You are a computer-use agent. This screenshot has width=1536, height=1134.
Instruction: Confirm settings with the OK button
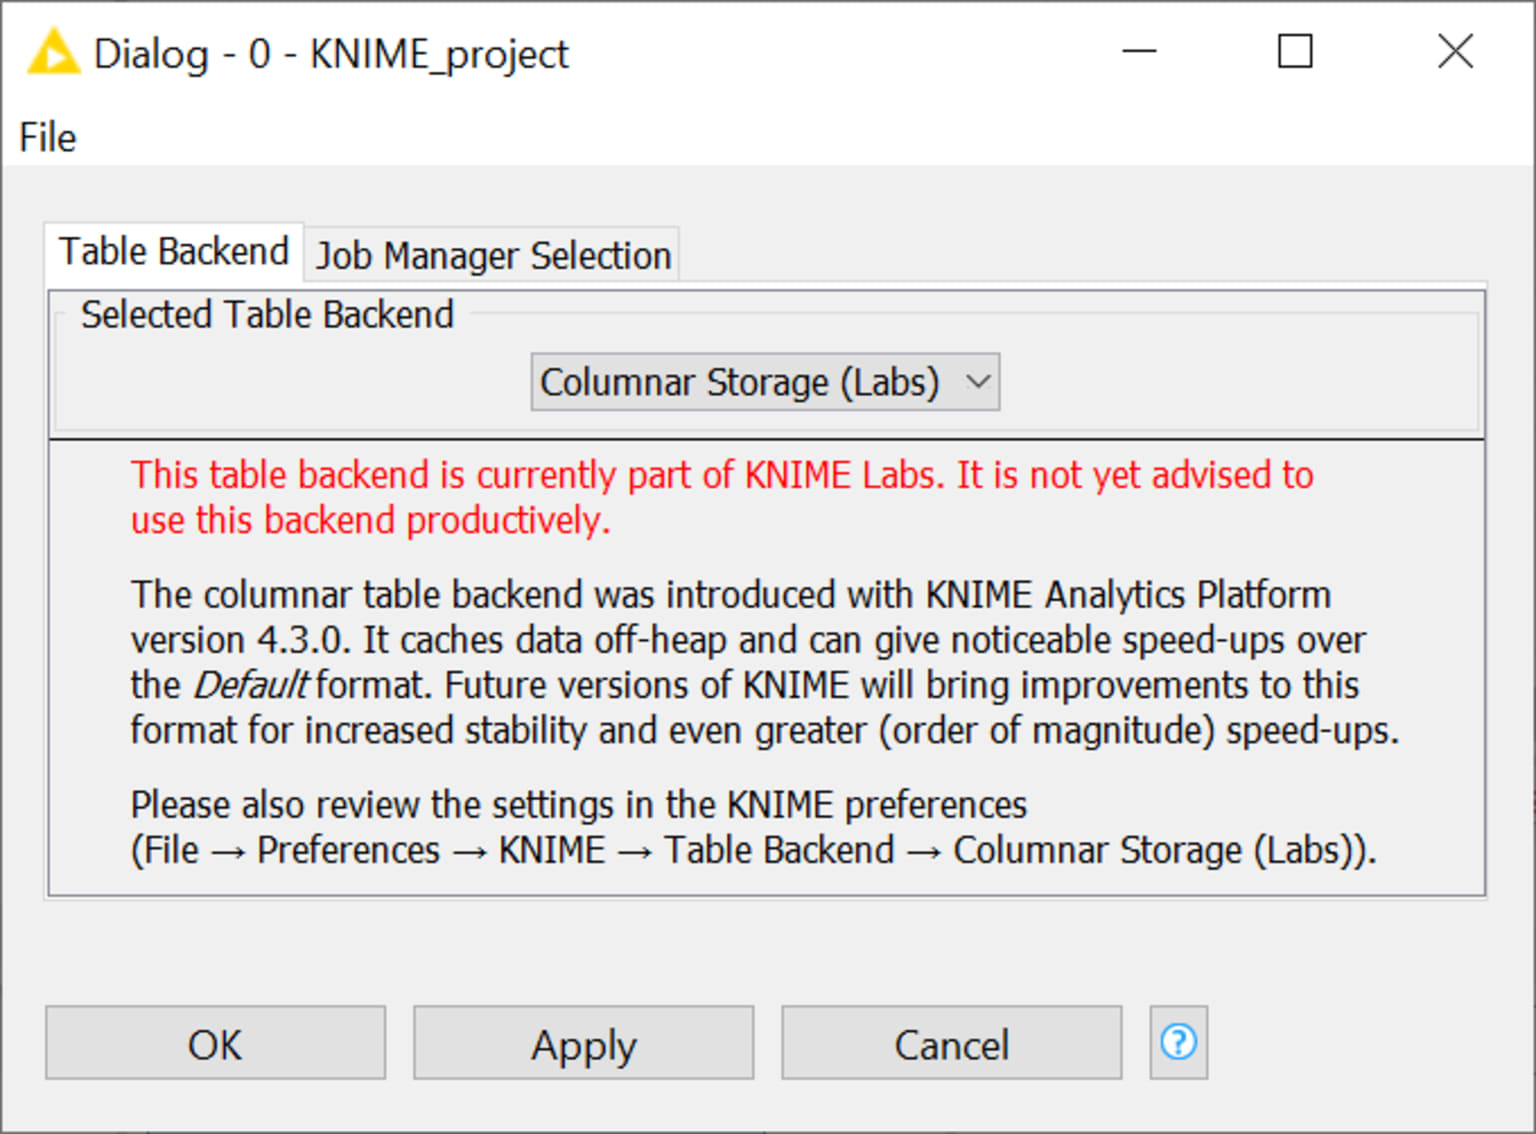(x=215, y=1043)
